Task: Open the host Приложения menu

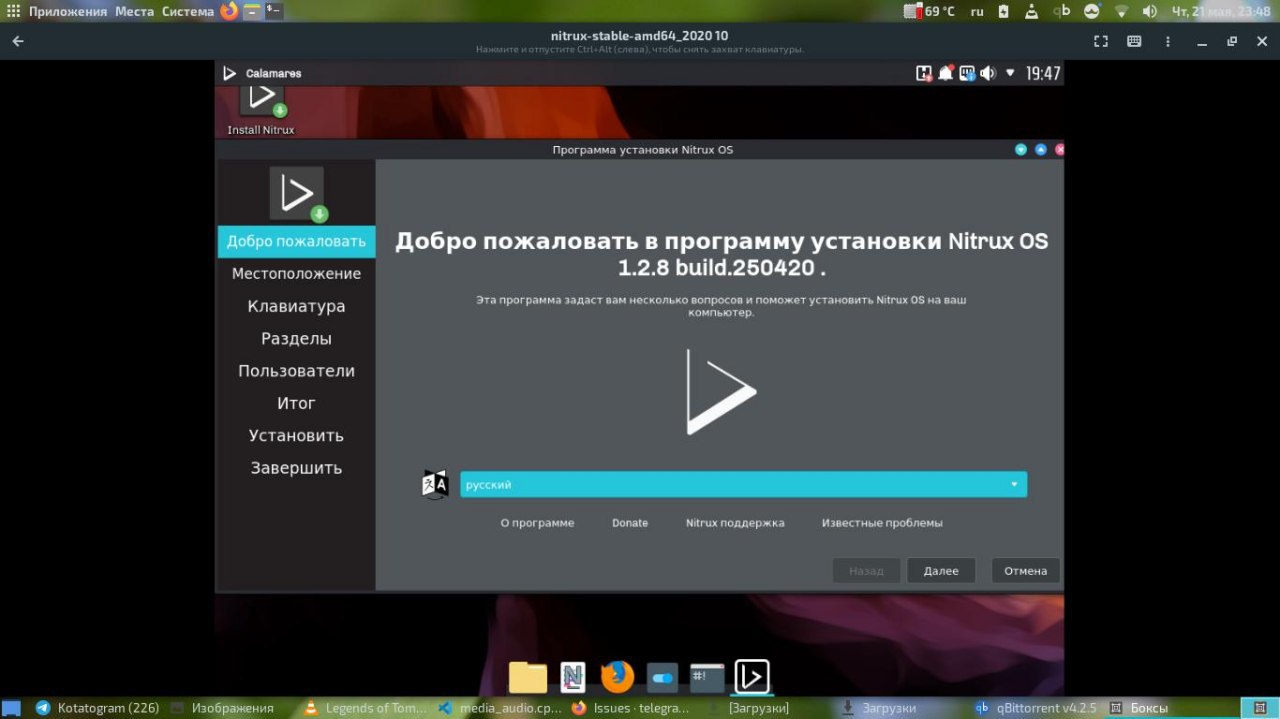Action: 68,11
